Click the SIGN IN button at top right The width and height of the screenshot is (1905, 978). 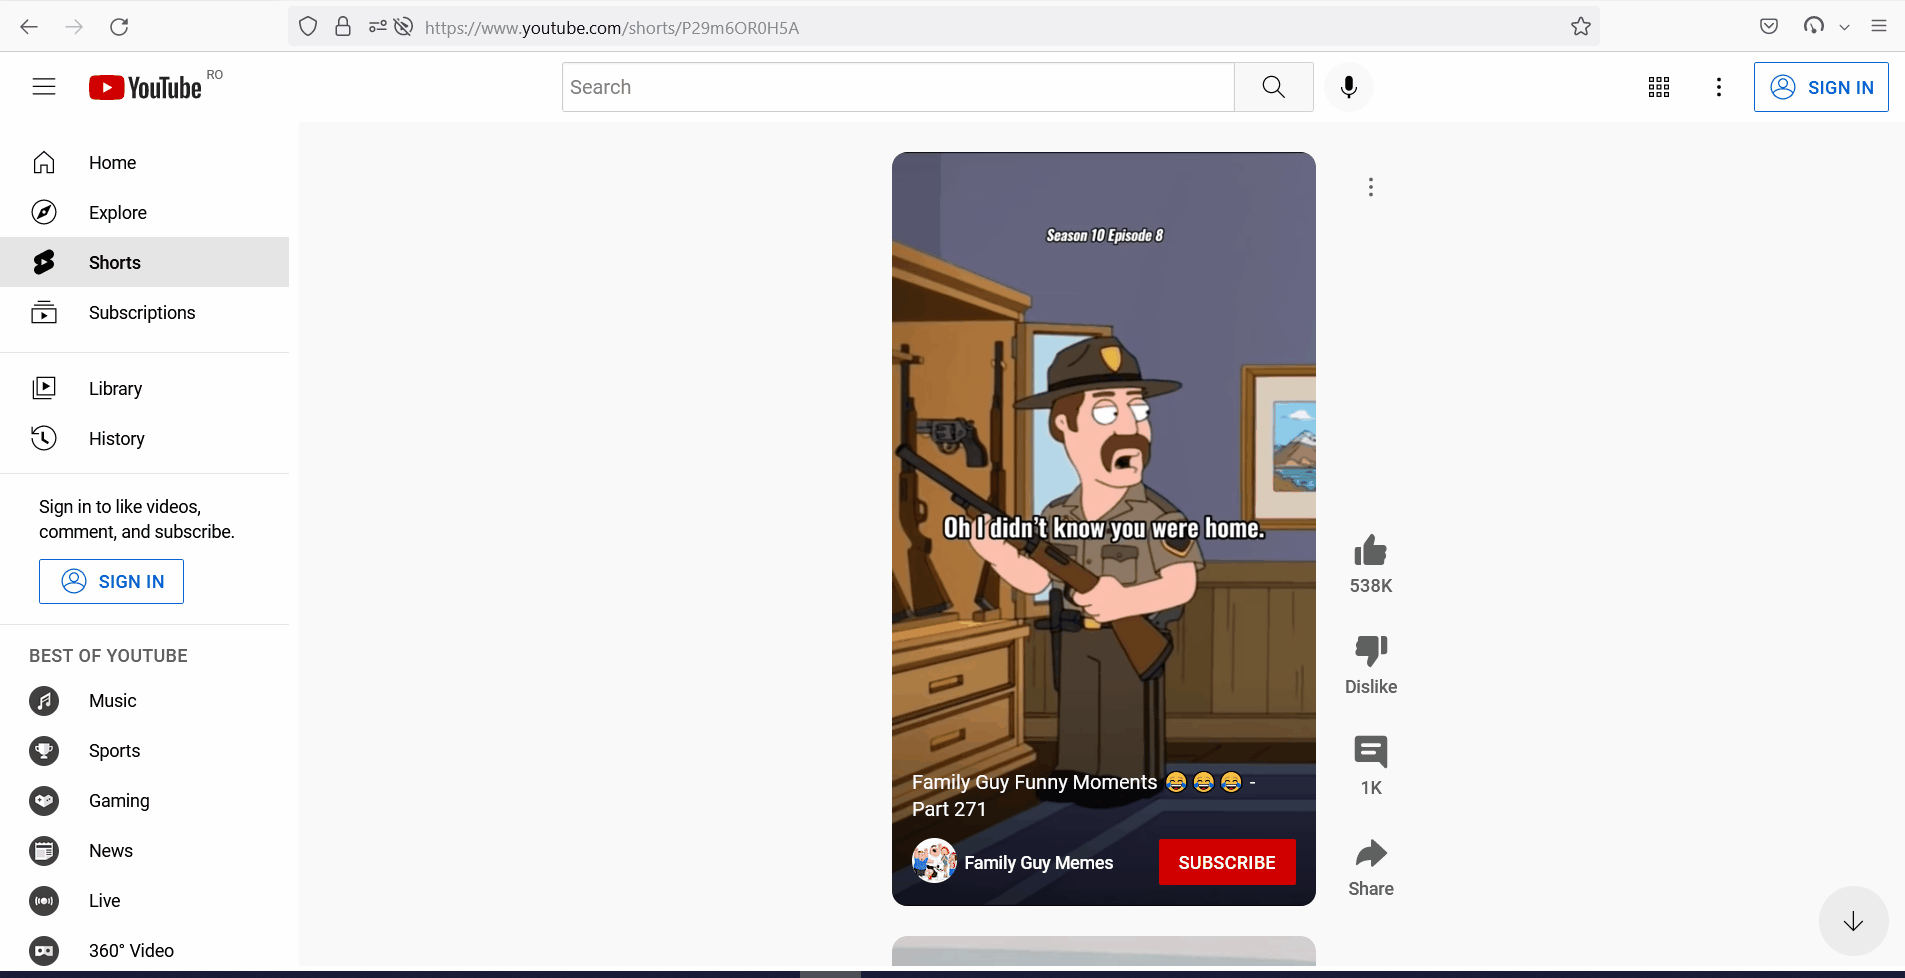pos(1821,87)
